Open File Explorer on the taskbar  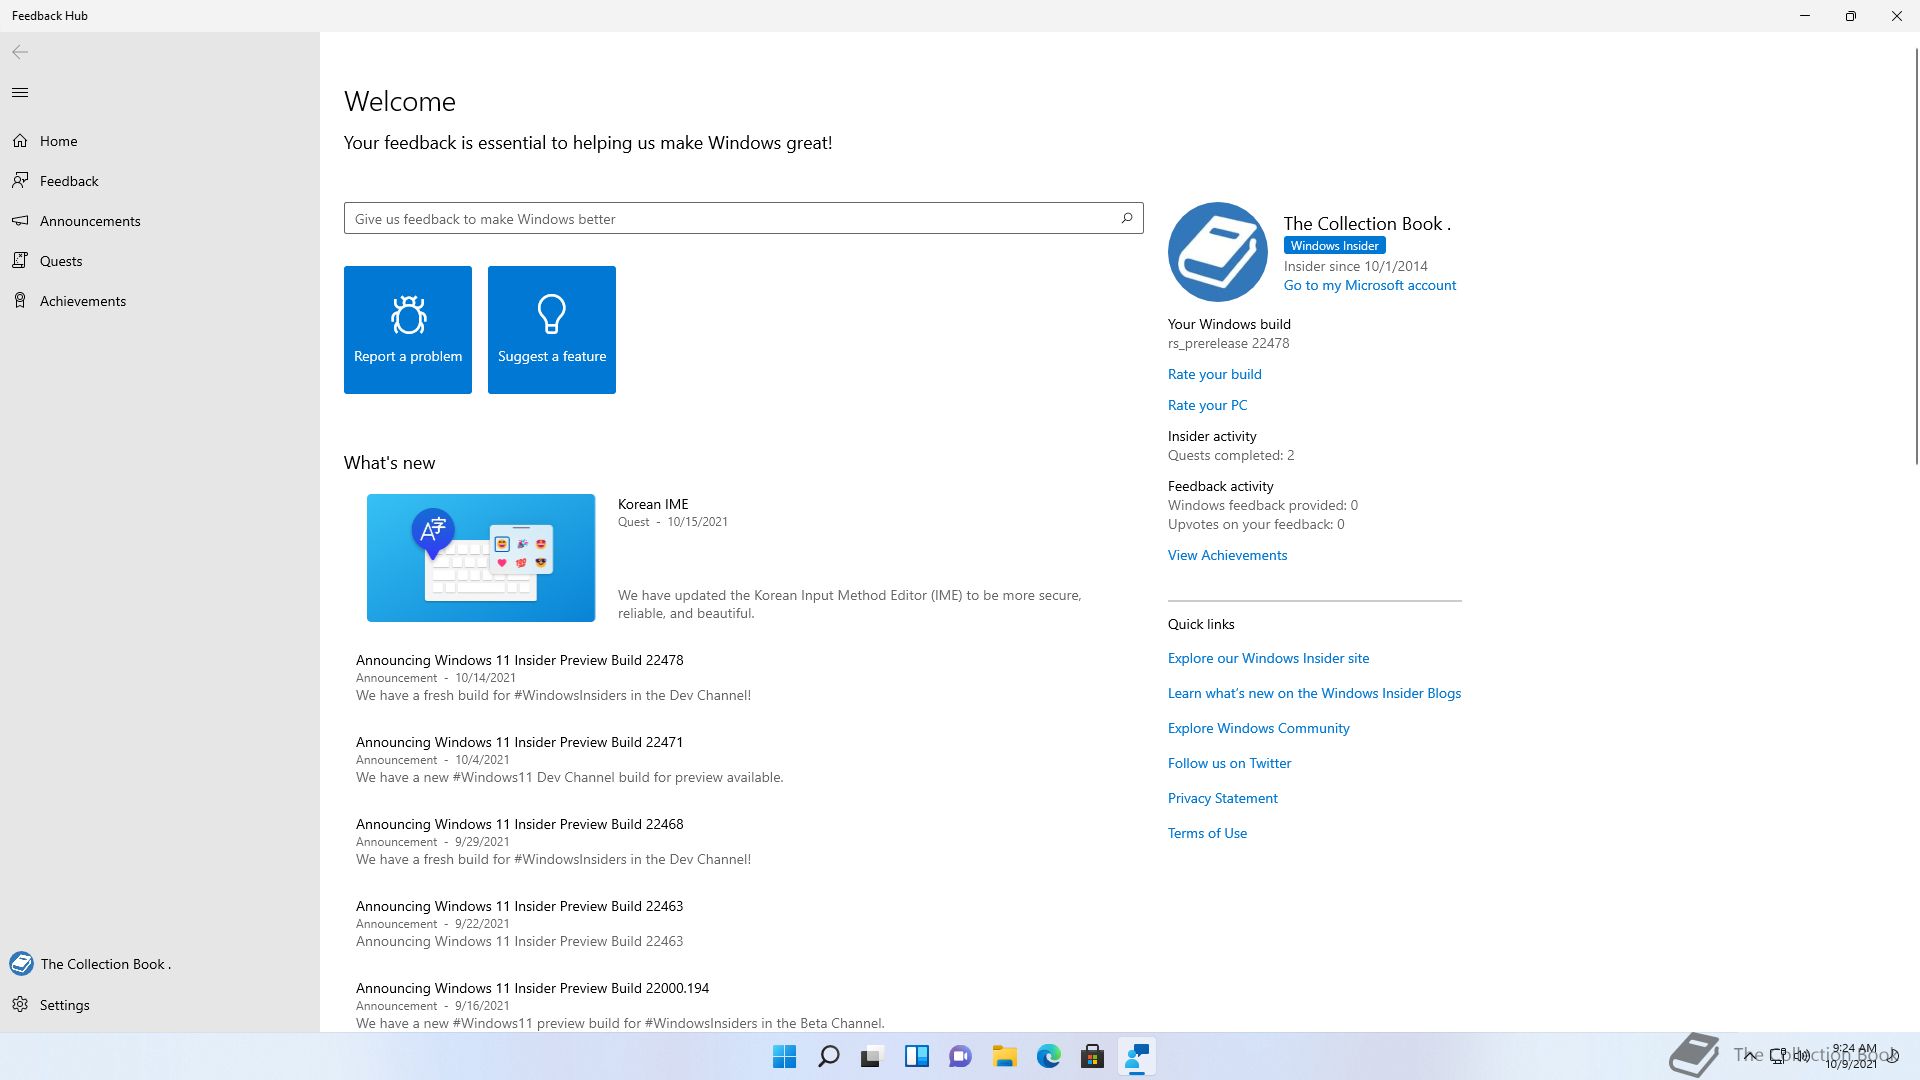[x=1005, y=1056]
